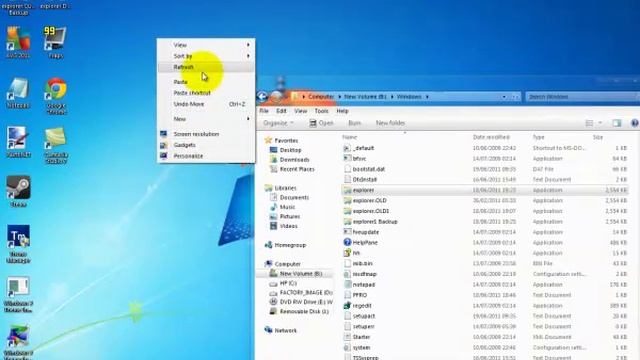Click the explorer application file icon
640x360 pixels.
347,190
